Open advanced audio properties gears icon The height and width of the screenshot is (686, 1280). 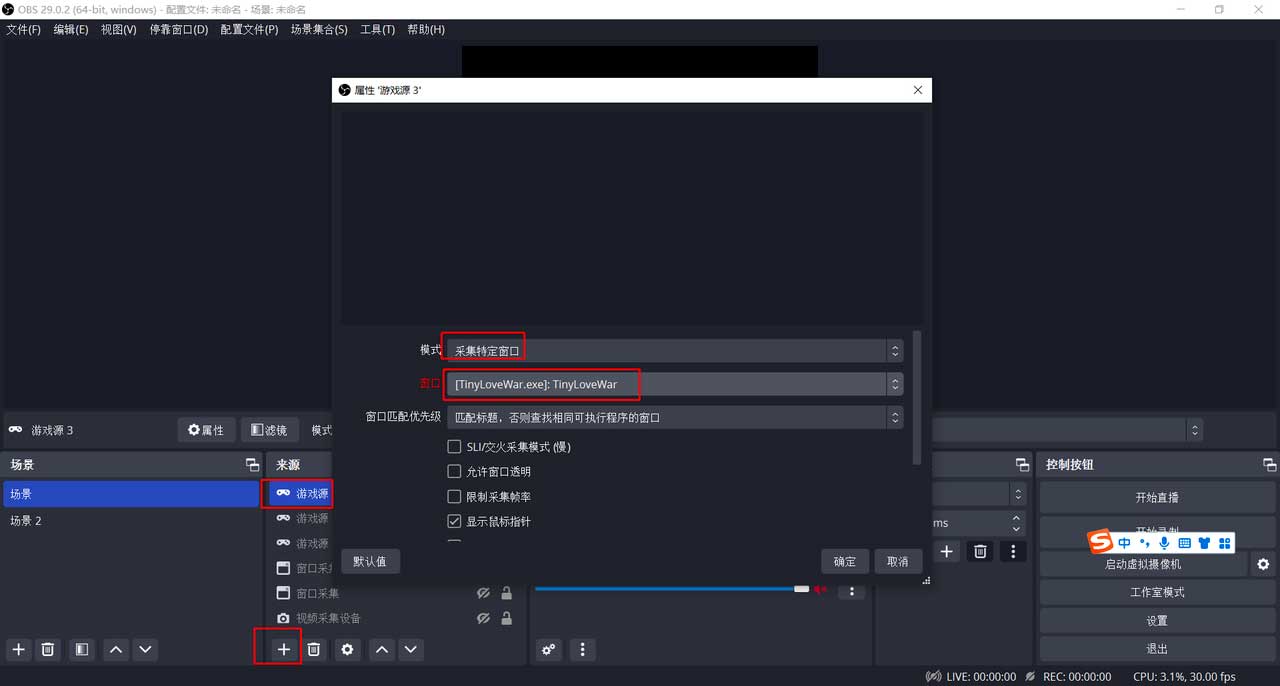tap(549, 649)
